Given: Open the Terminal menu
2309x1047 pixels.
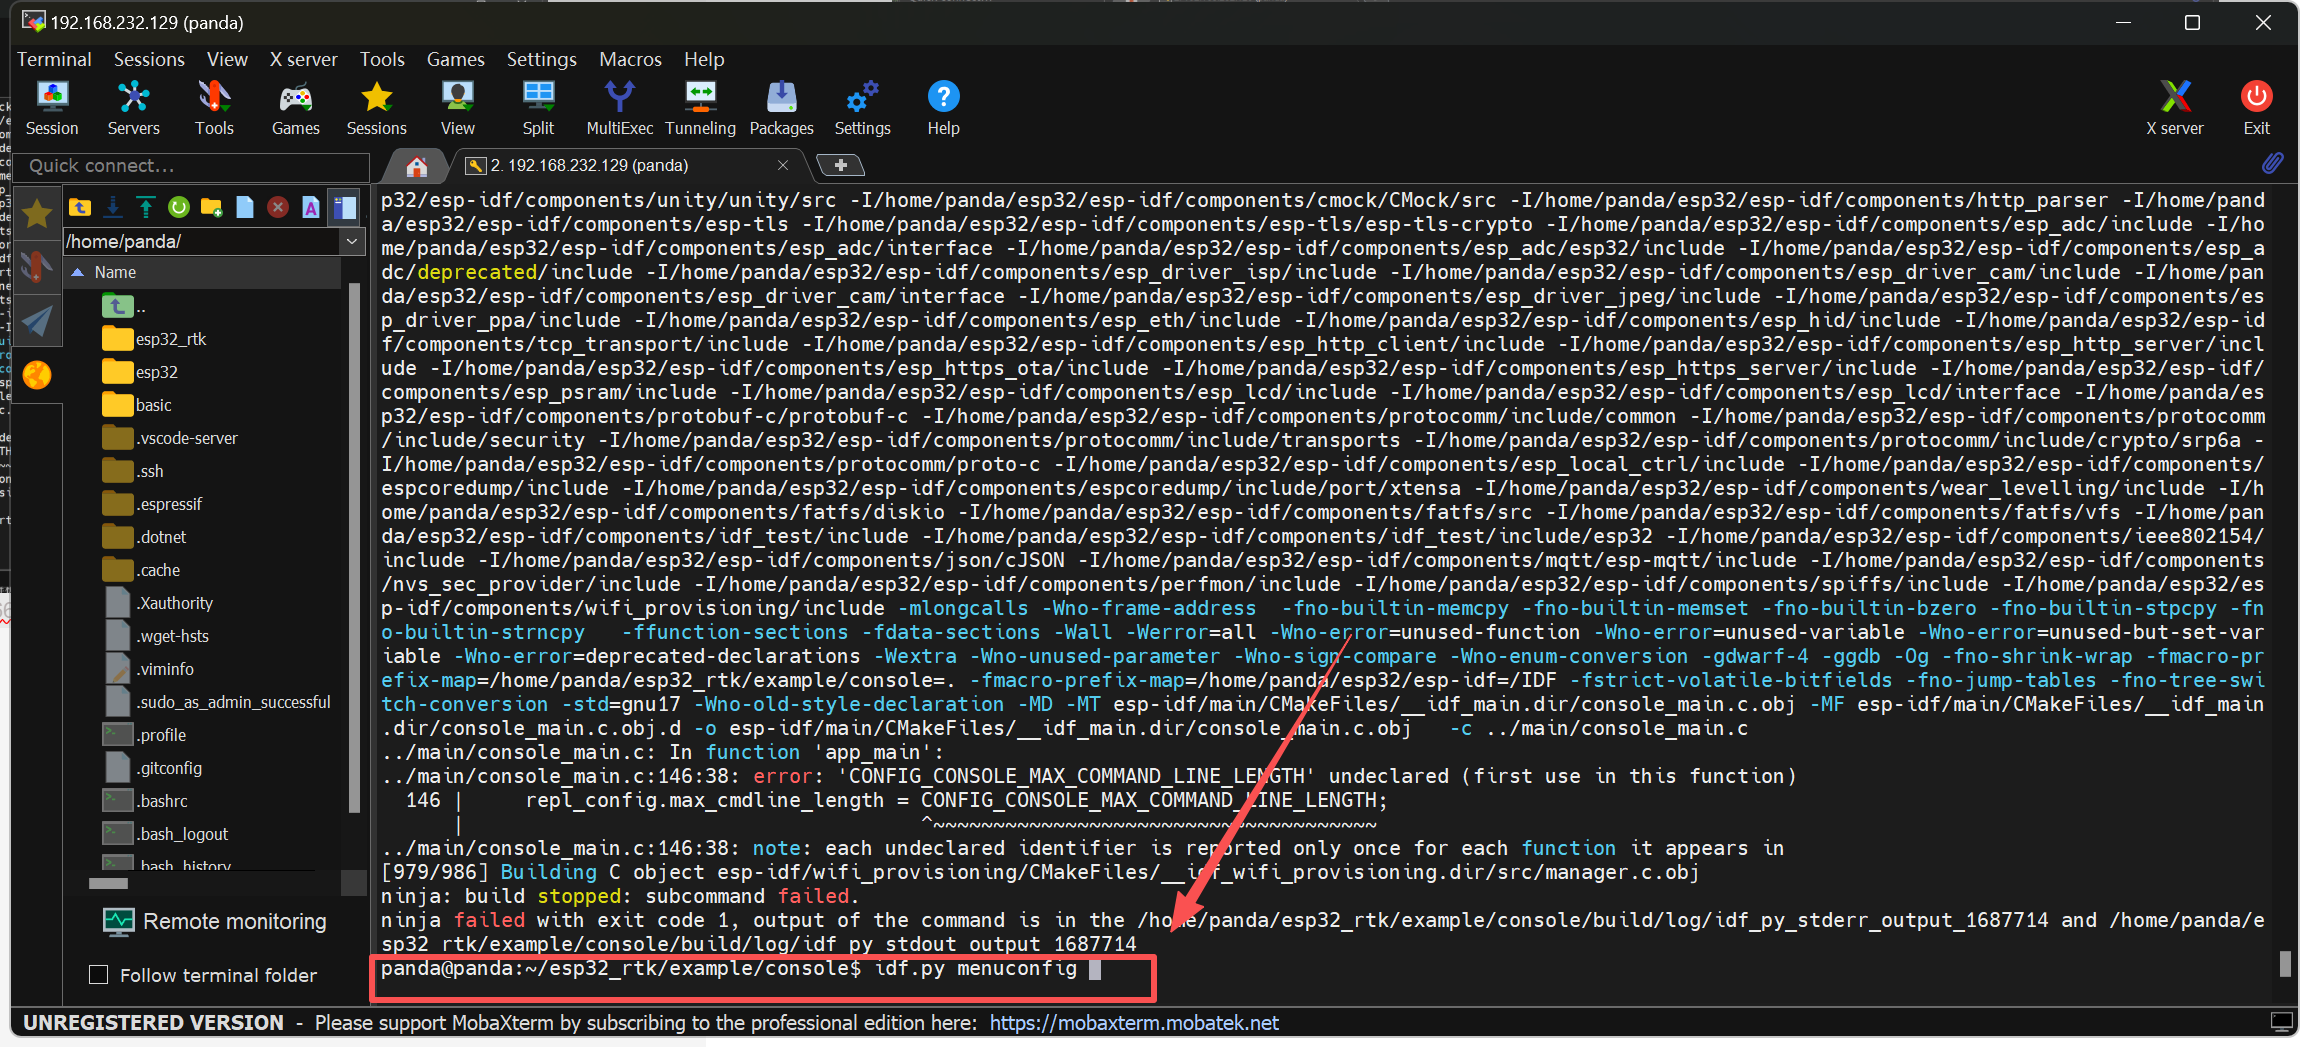Looking at the screenshot, I should (54, 59).
